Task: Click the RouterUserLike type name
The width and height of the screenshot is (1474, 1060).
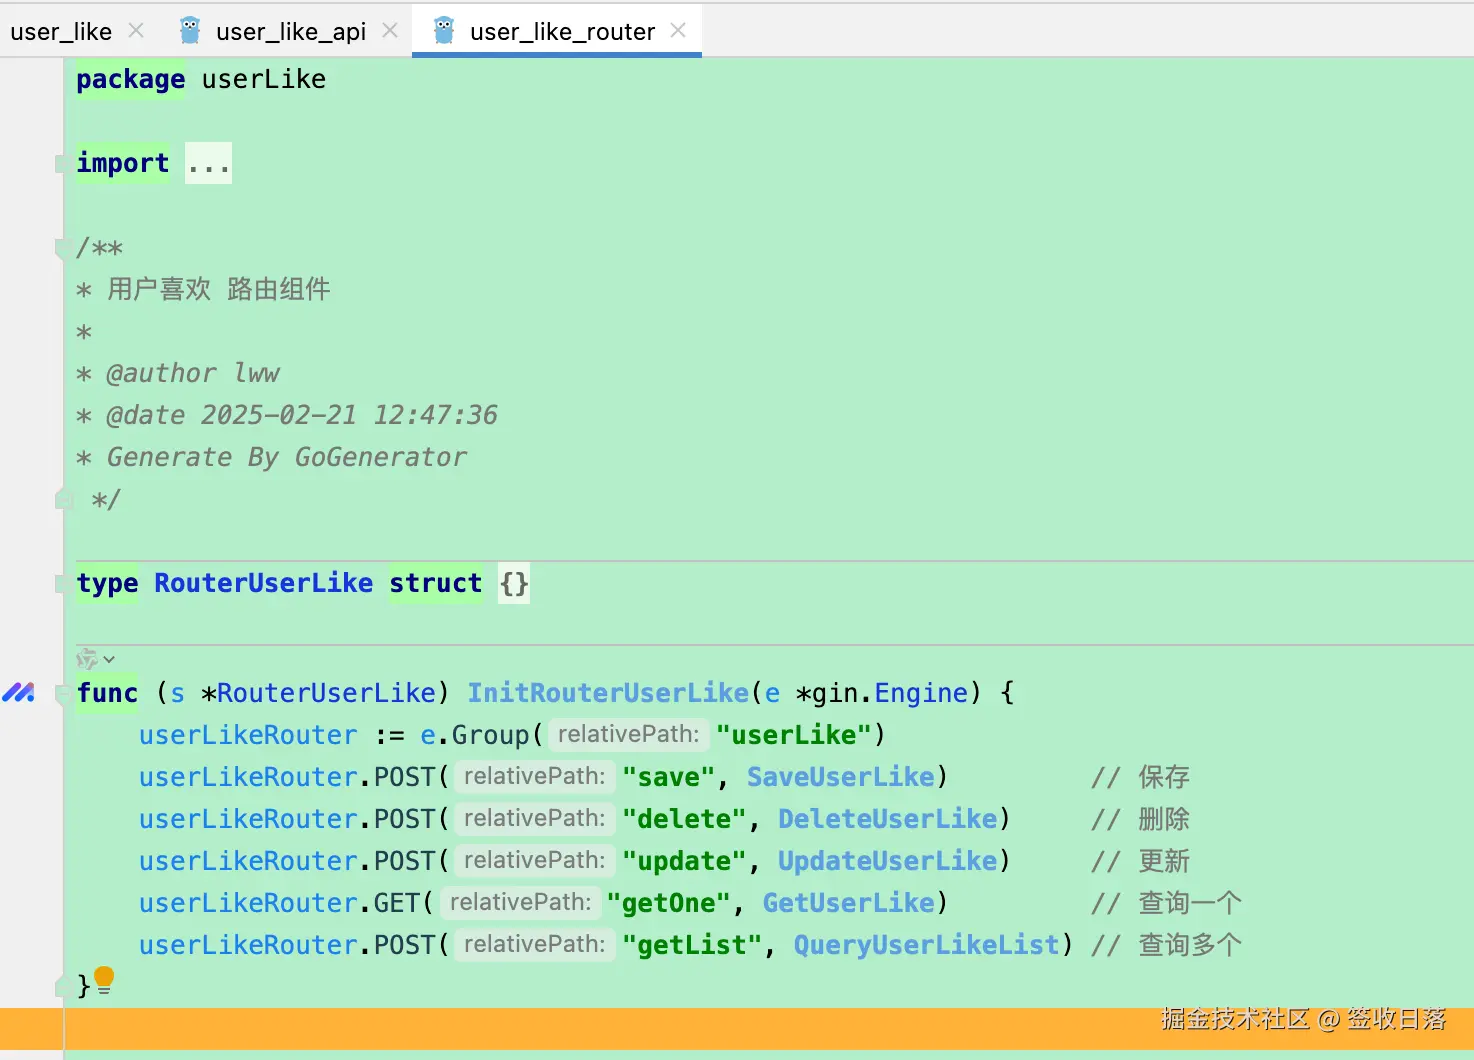Action: pos(263,583)
